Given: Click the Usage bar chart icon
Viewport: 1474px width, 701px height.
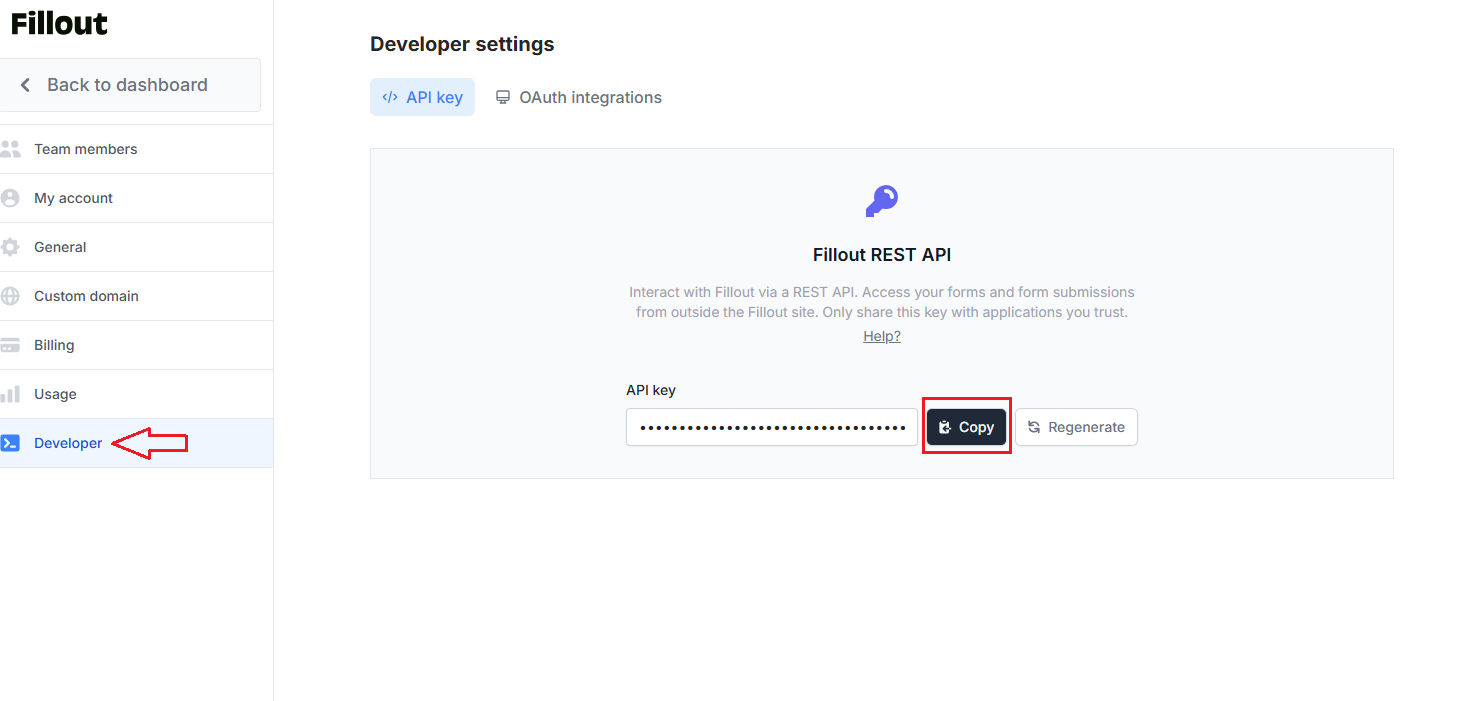Looking at the screenshot, I should pos(10,394).
